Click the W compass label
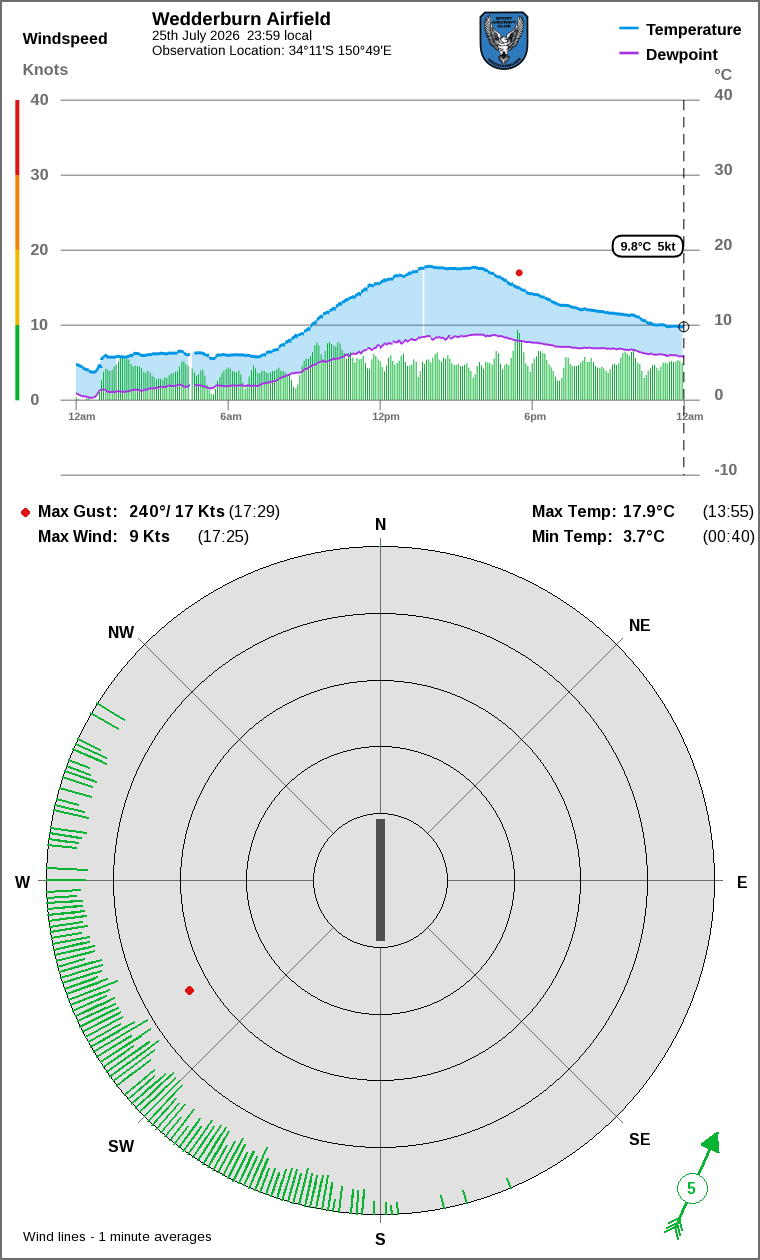This screenshot has height=1260, width=760. pos(22,882)
